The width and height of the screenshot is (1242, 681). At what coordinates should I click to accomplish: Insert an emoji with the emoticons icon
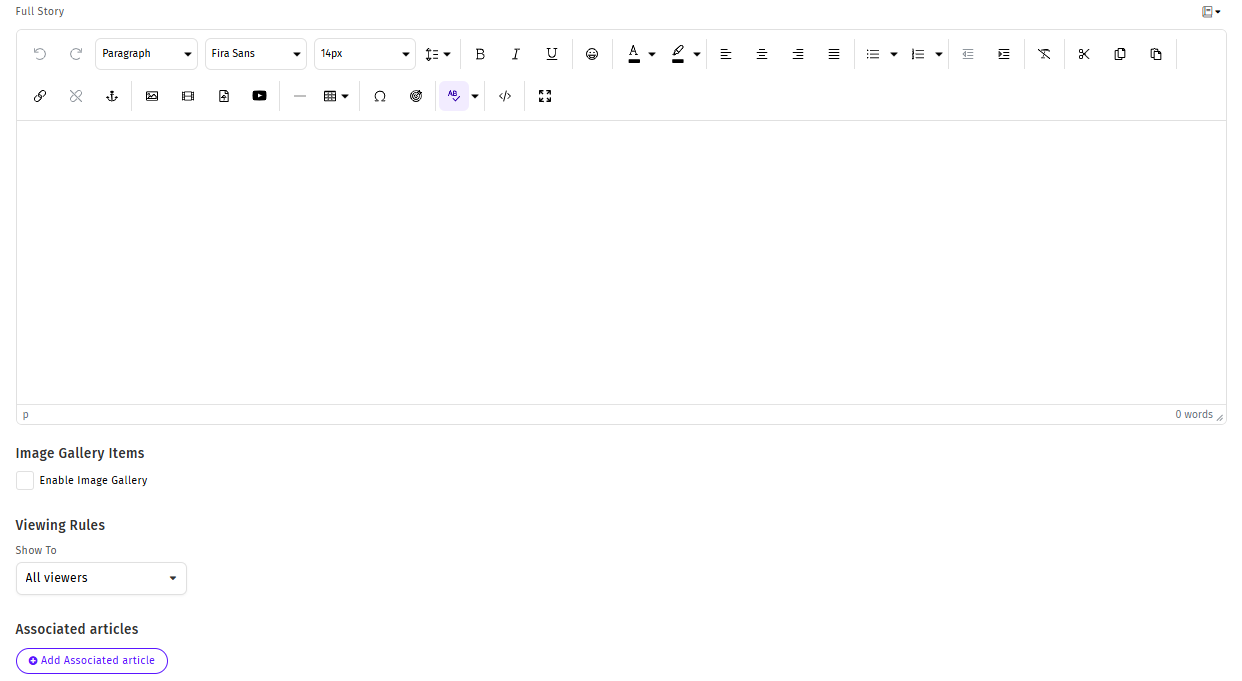point(592,54)
